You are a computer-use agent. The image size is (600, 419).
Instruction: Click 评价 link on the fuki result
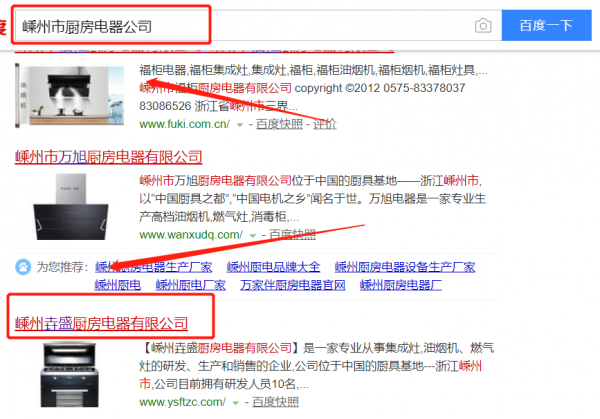pyautogui.click(x=325, y=124)
